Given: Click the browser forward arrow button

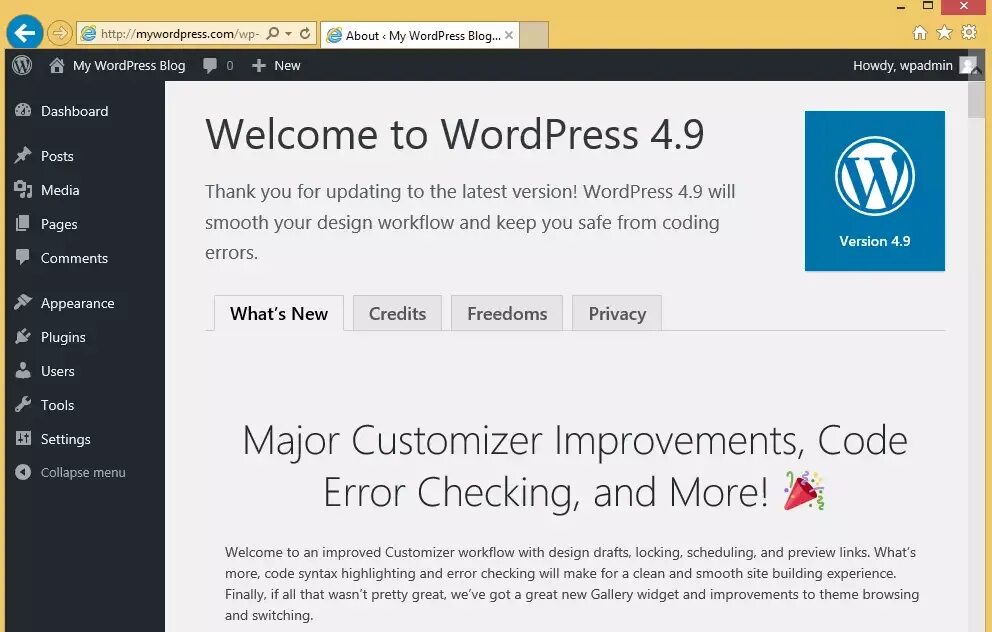Looking at the screenshot, I should point(59,33).
